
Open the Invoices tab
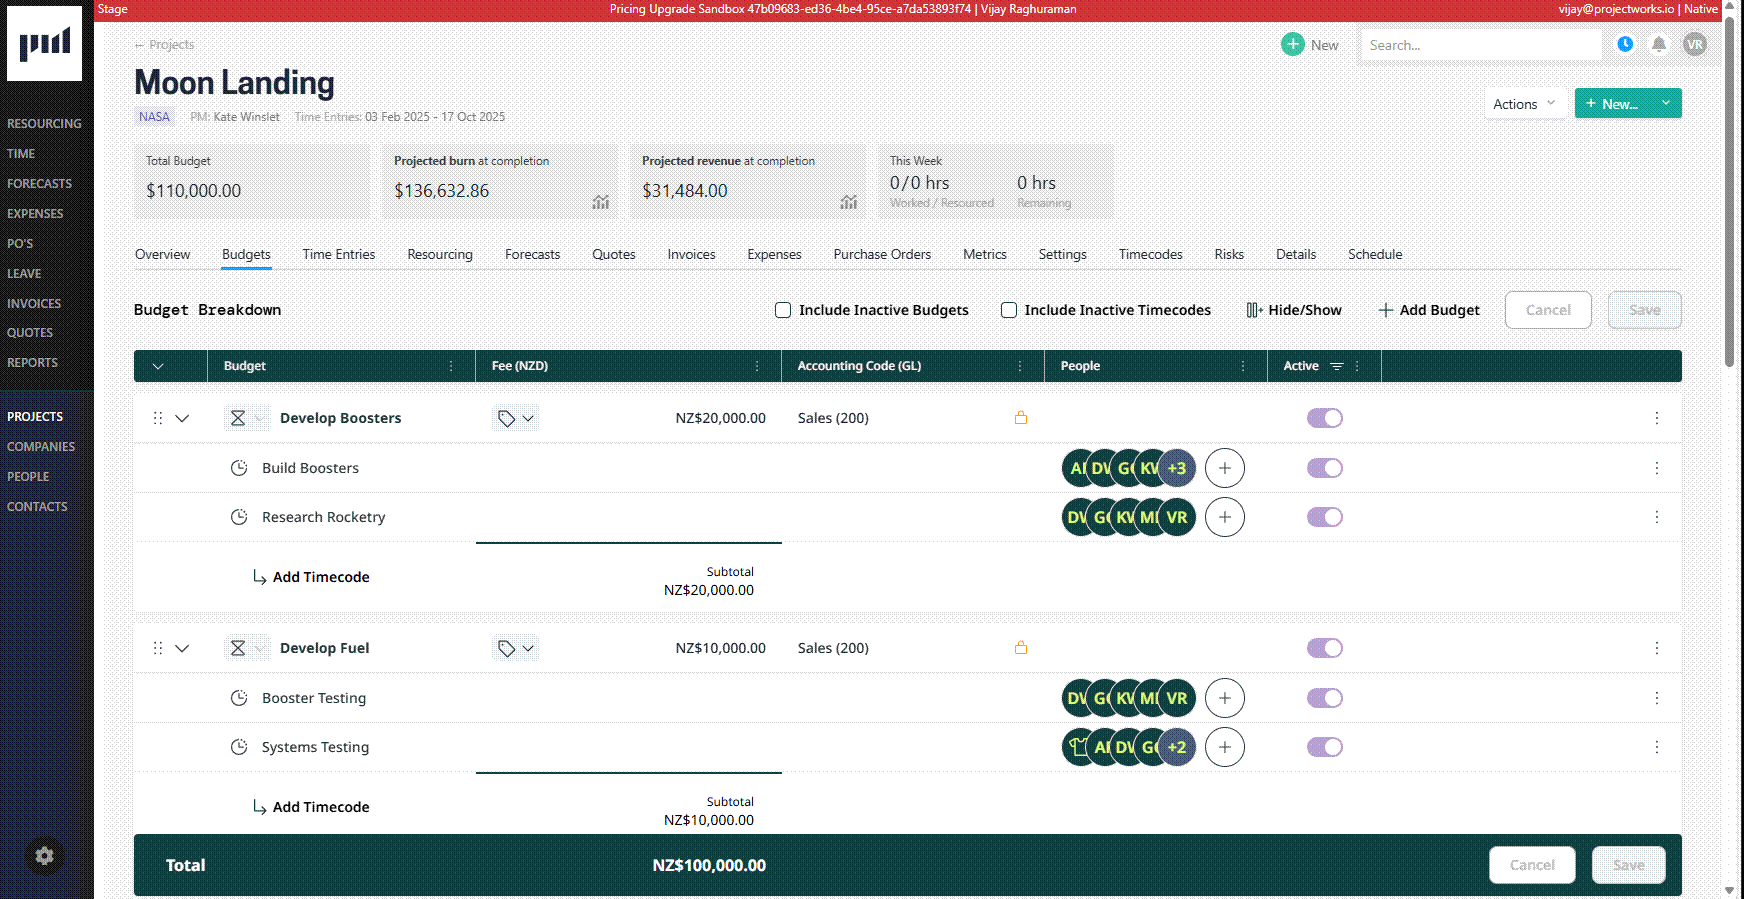click(691, 254)
